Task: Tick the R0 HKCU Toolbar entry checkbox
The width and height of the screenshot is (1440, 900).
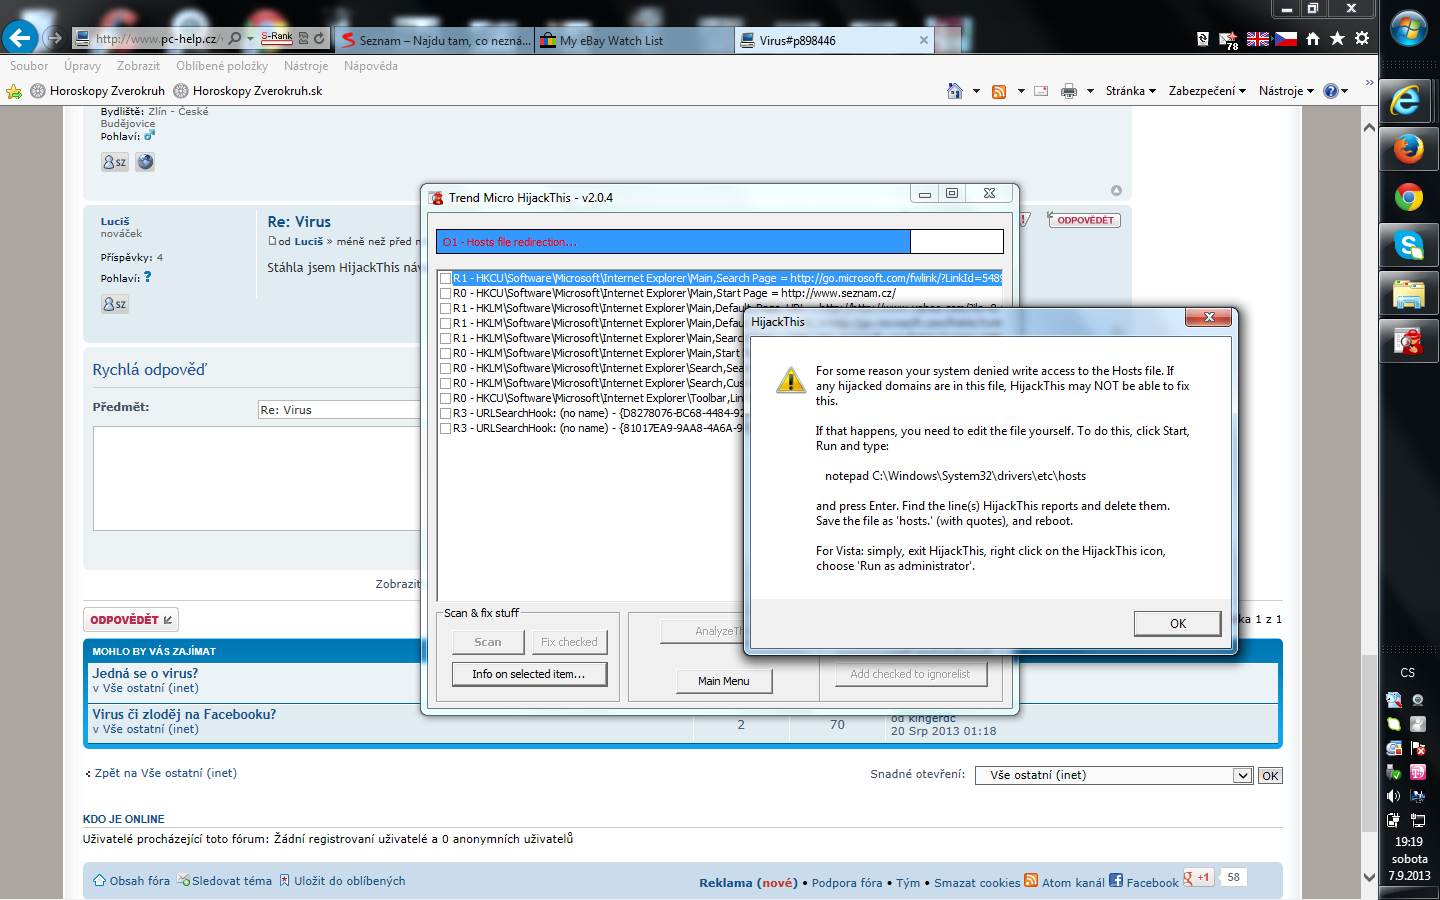Action: tap(445, 399)
